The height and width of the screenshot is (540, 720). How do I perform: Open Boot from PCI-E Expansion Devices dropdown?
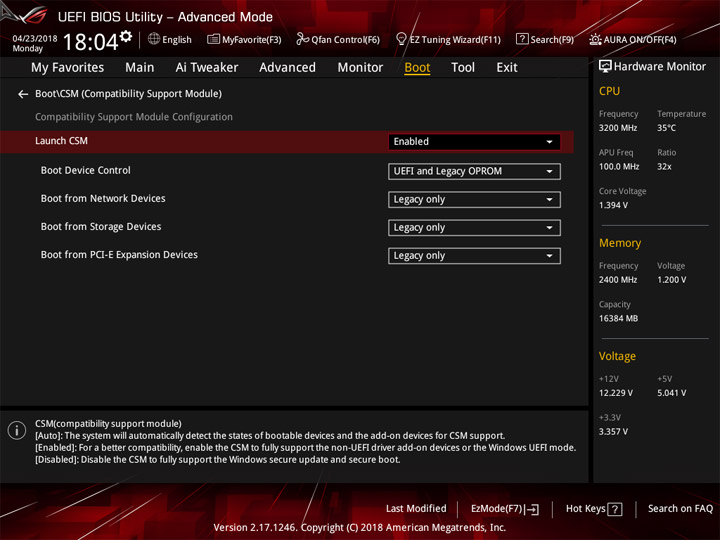(474, 256)
